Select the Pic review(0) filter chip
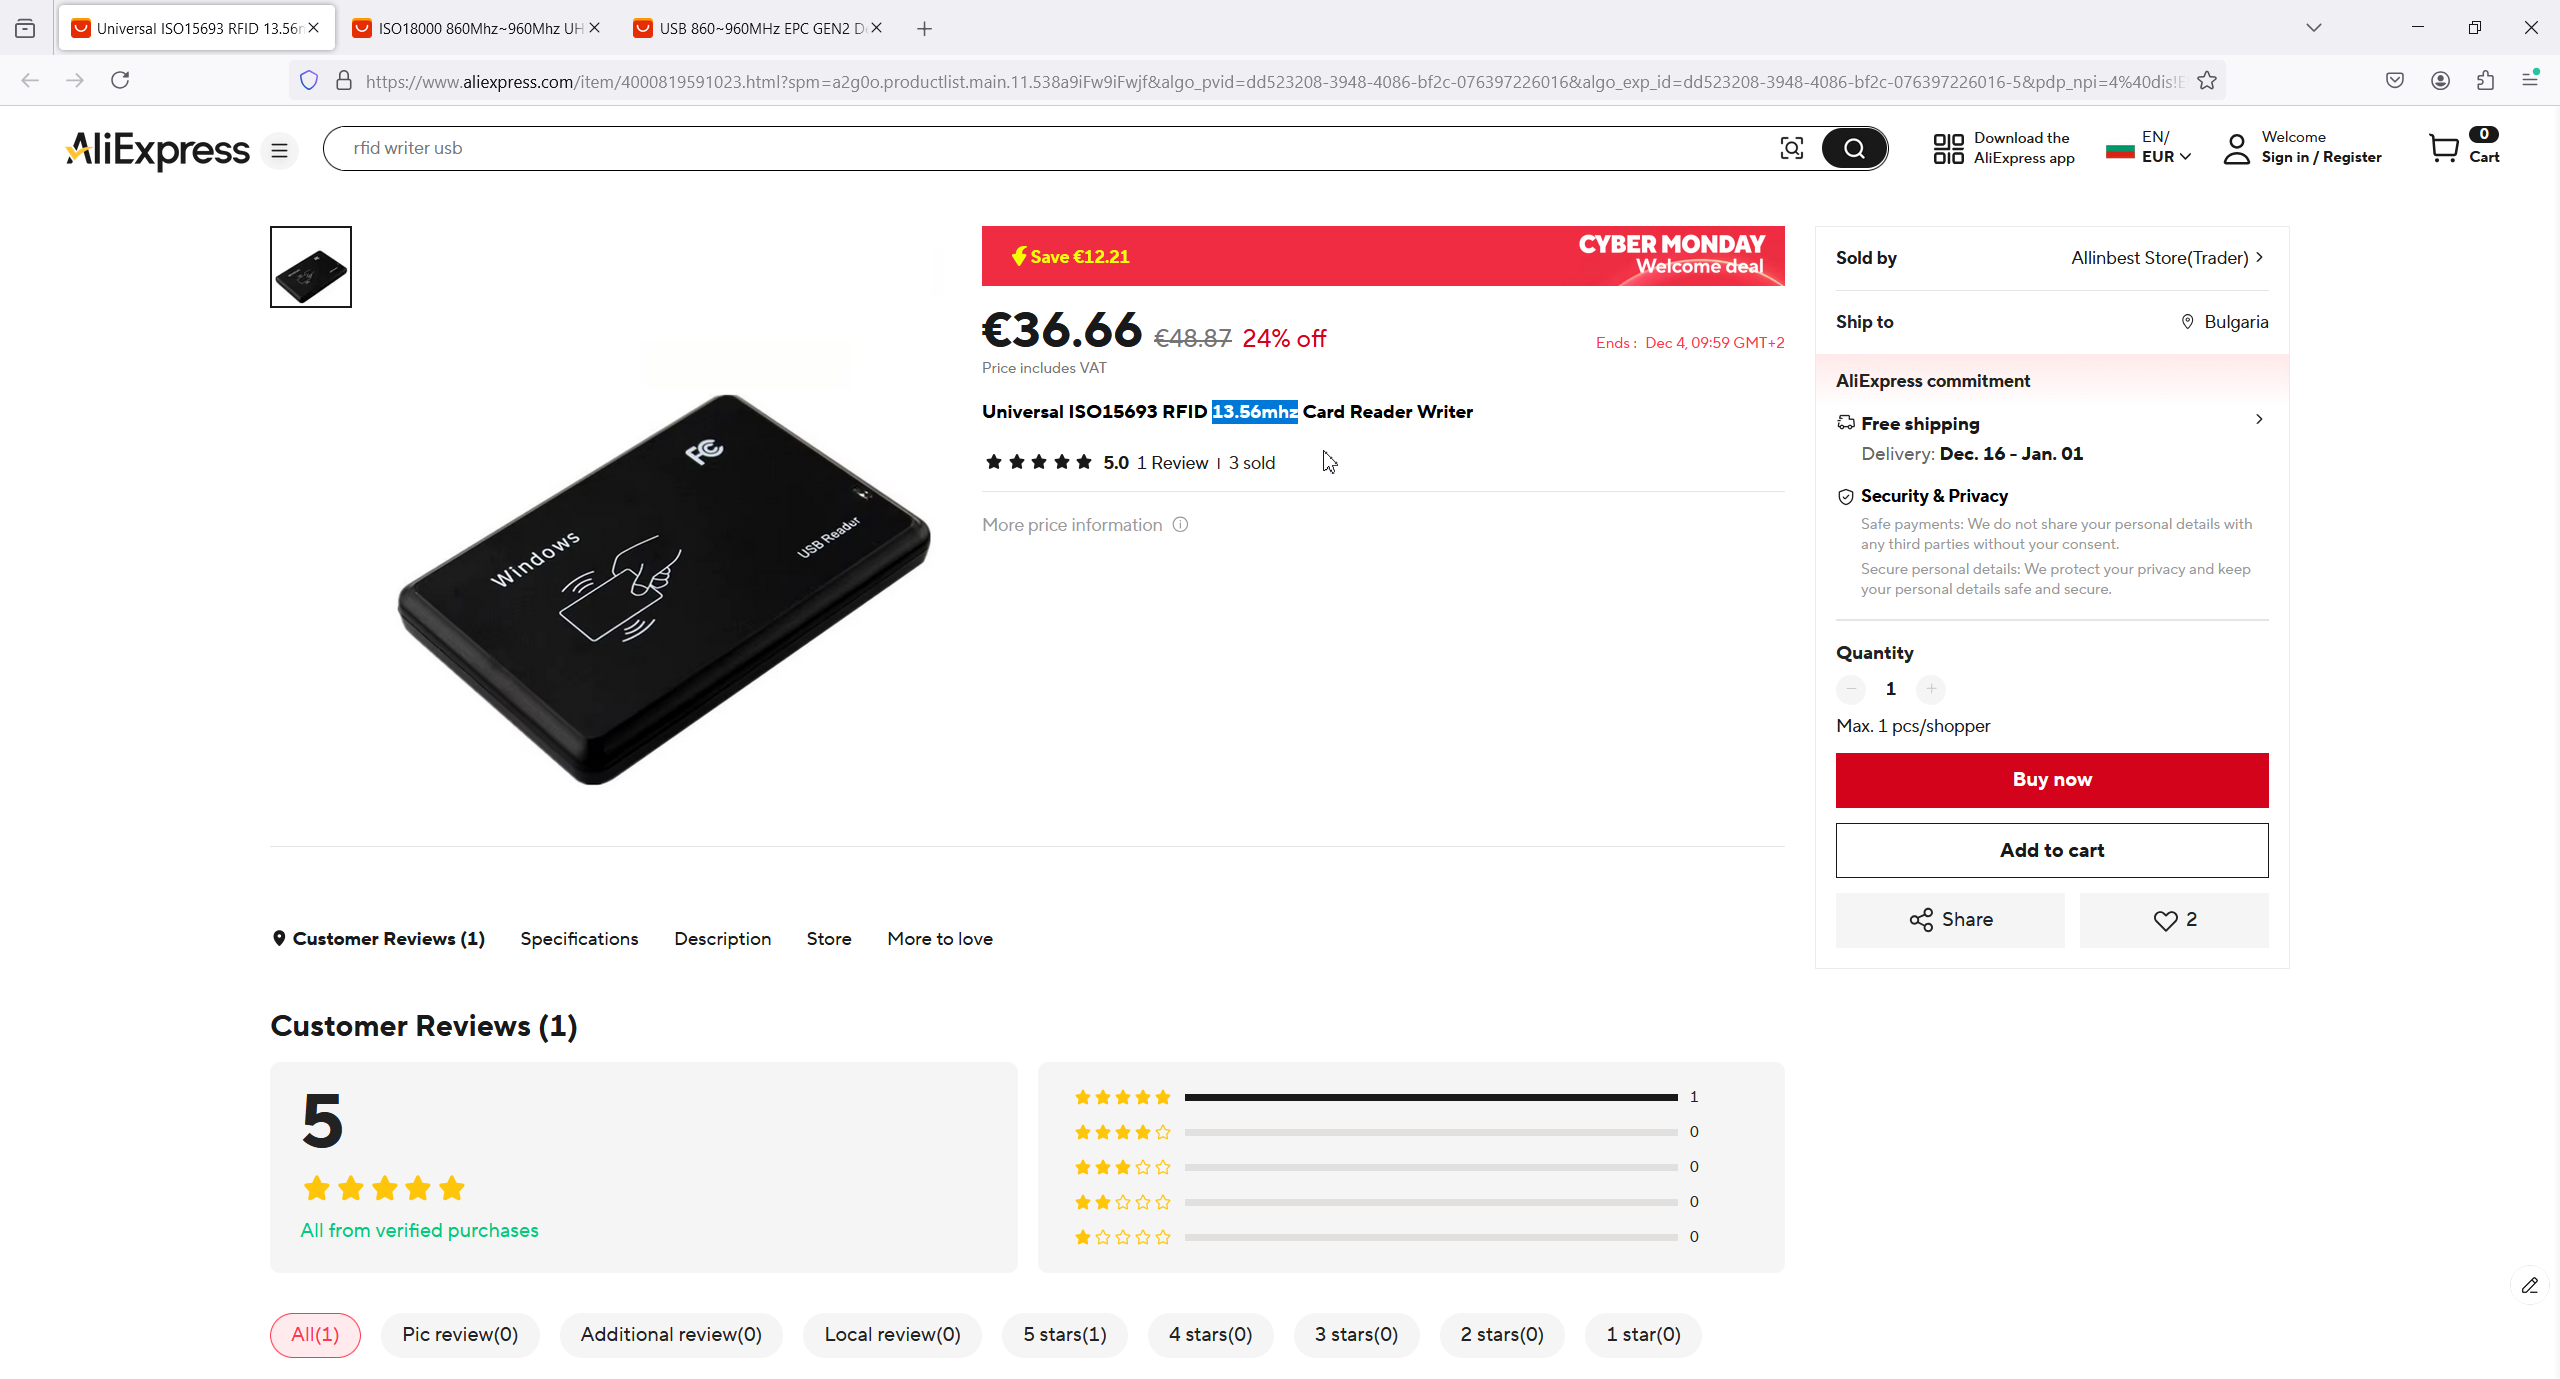 tap(460, 1335)
